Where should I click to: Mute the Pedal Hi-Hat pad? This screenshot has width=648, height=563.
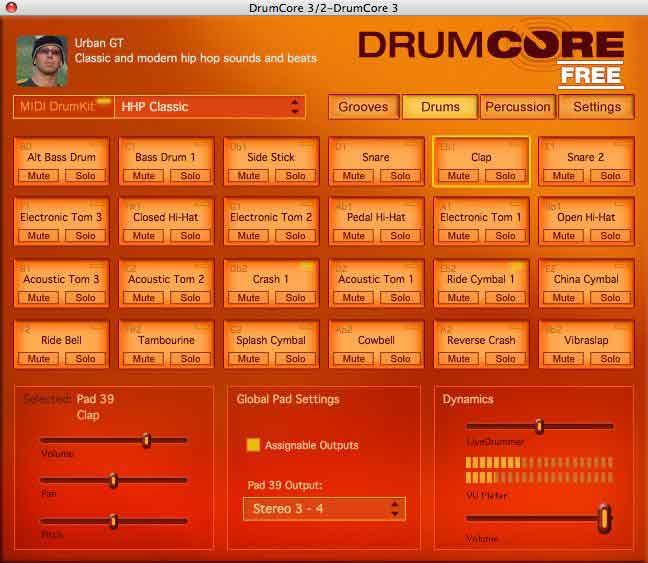coord(354,236)
